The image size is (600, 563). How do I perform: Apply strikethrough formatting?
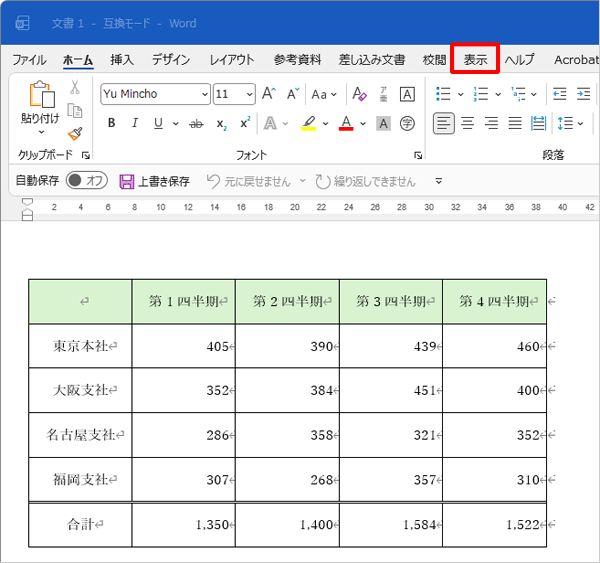coord(196,124)
